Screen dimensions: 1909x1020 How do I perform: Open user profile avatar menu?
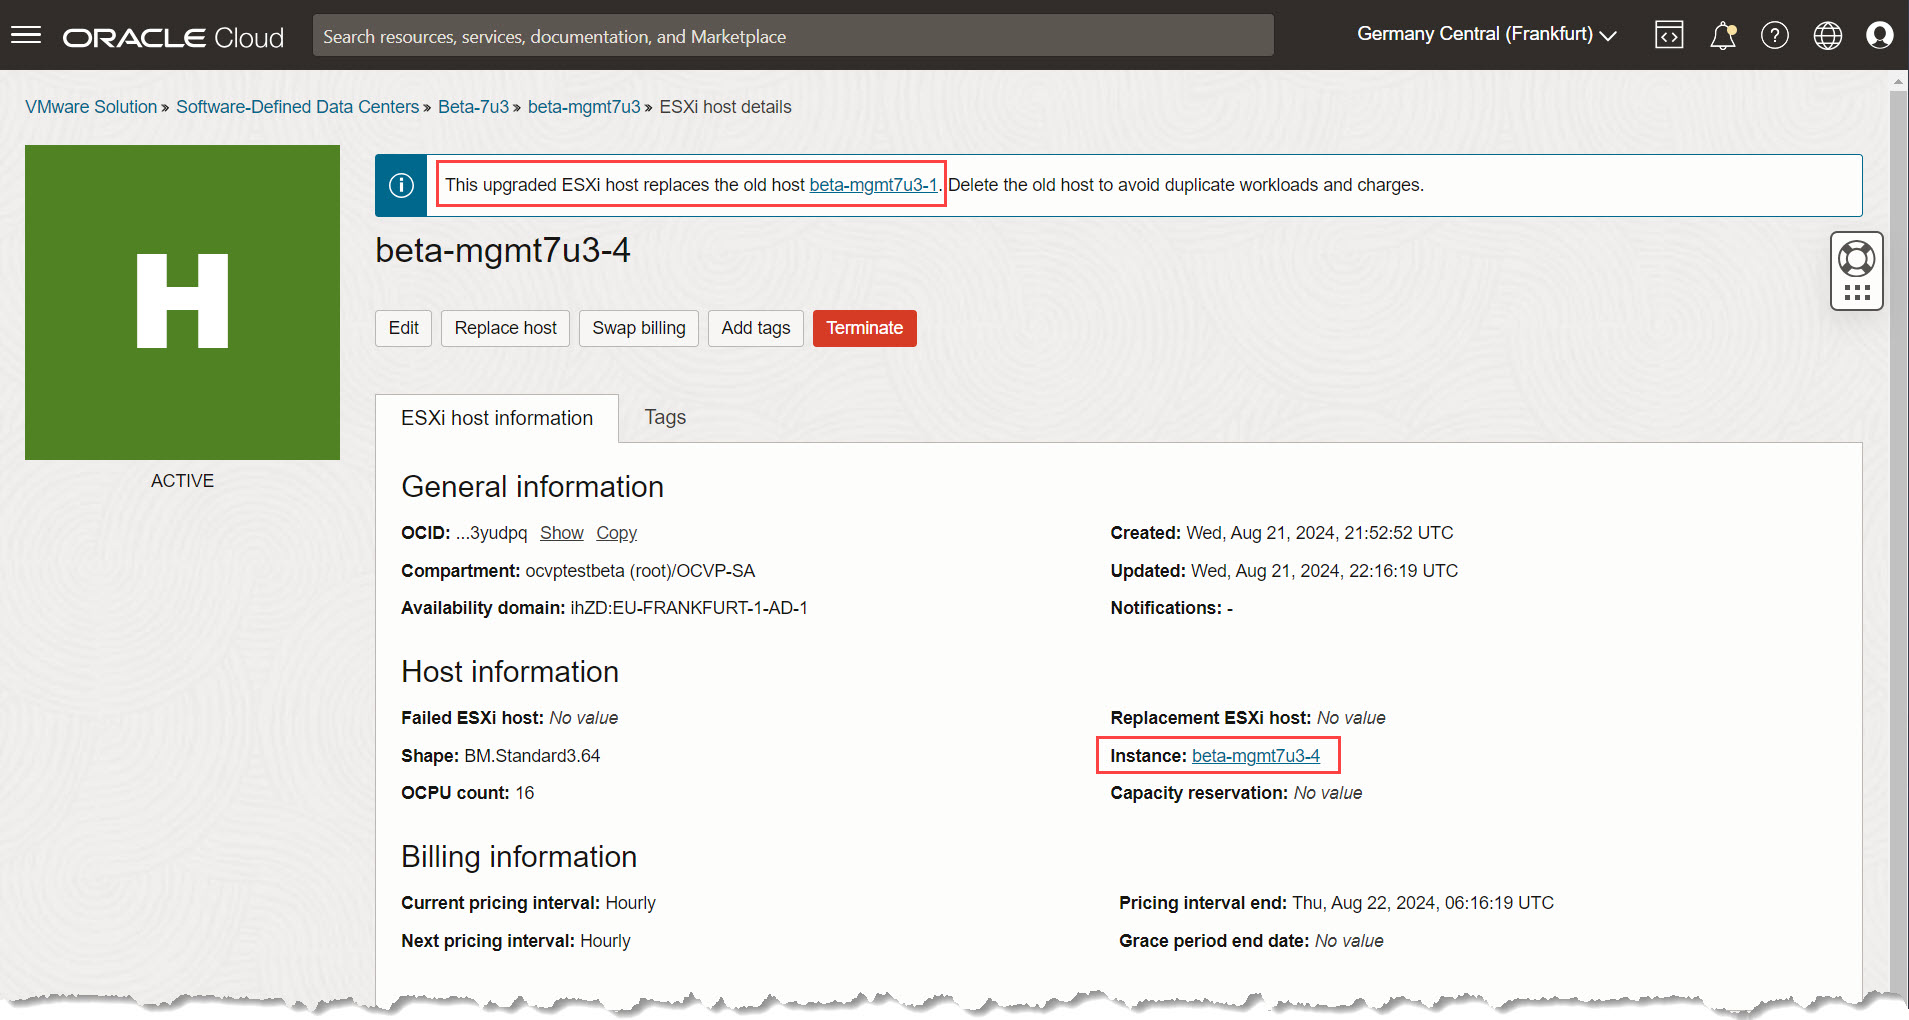1880,35
